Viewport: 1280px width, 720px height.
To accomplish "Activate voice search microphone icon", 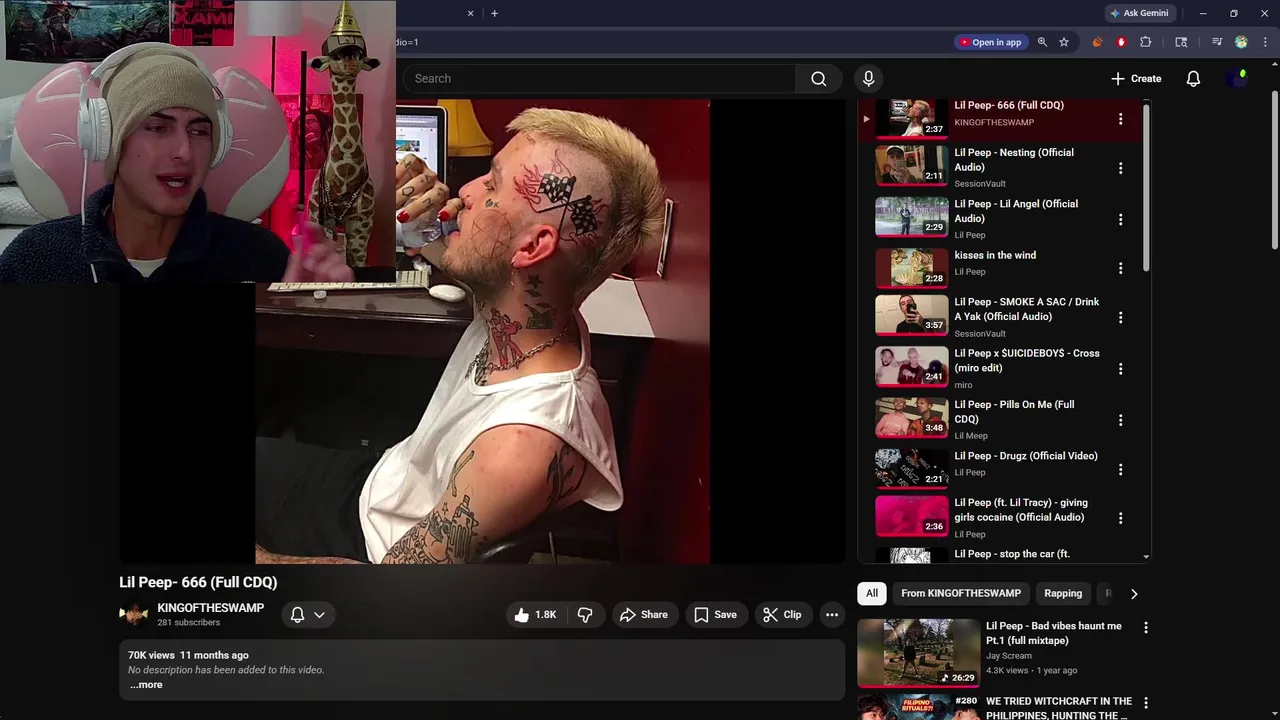I will click(868, 78).
